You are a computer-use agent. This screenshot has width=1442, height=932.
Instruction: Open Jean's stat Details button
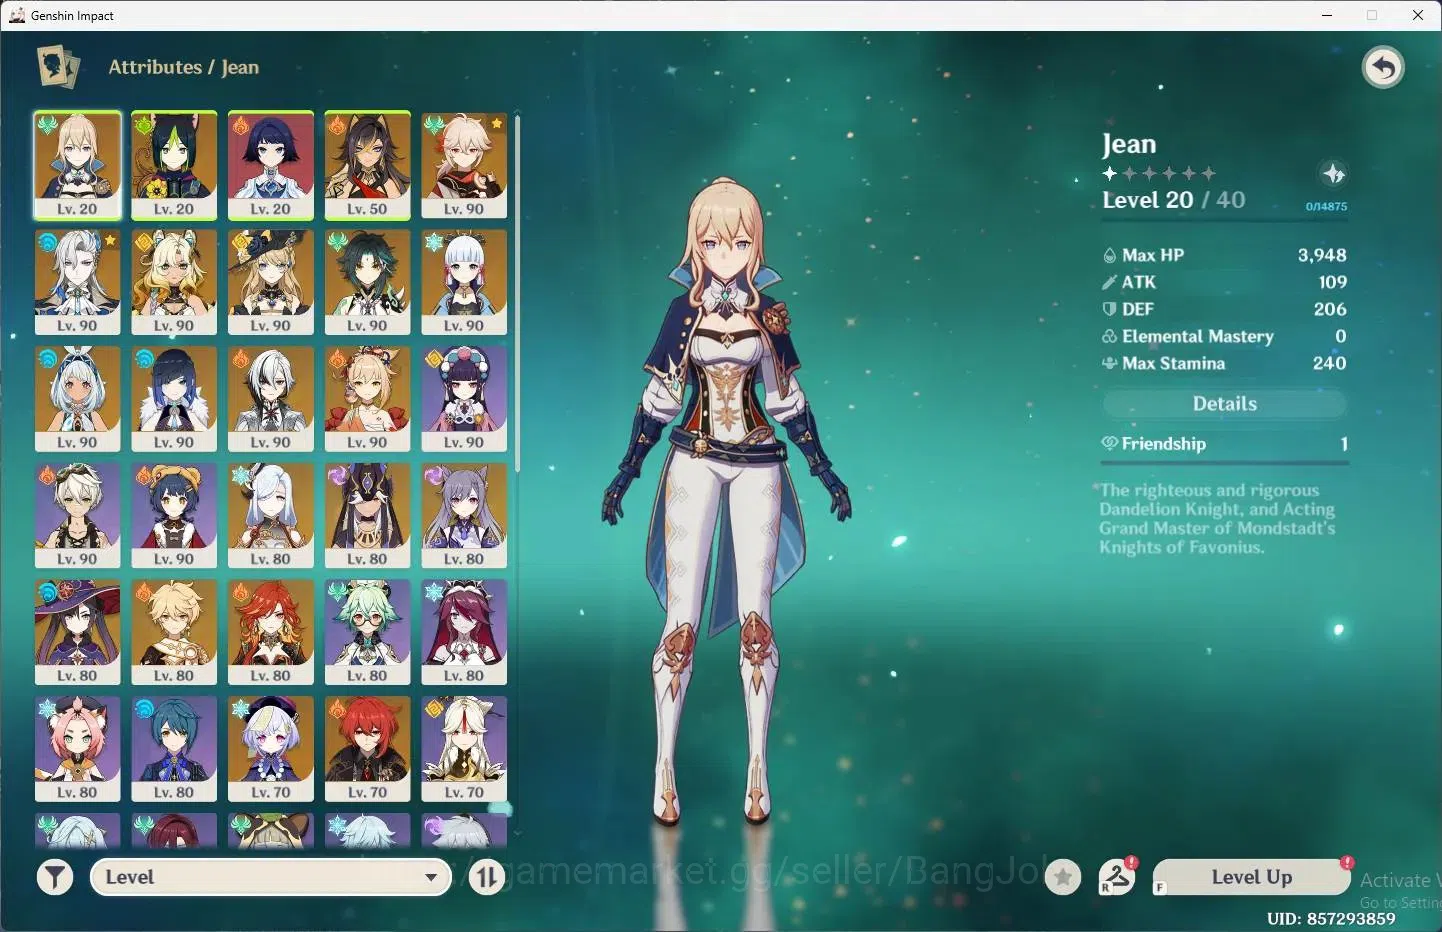(1225, 404)
